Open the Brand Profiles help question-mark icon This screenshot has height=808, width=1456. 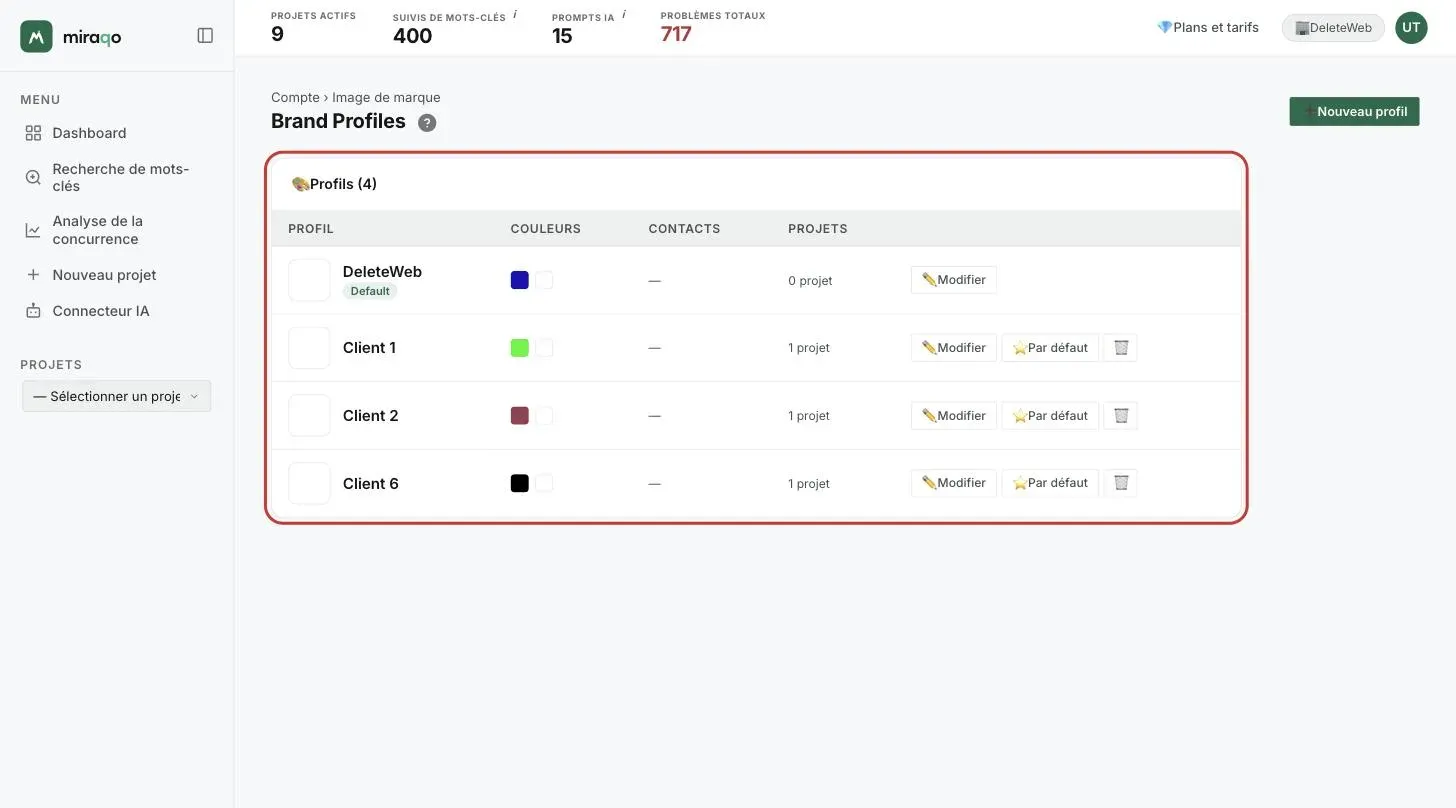[x=427, y=123]
